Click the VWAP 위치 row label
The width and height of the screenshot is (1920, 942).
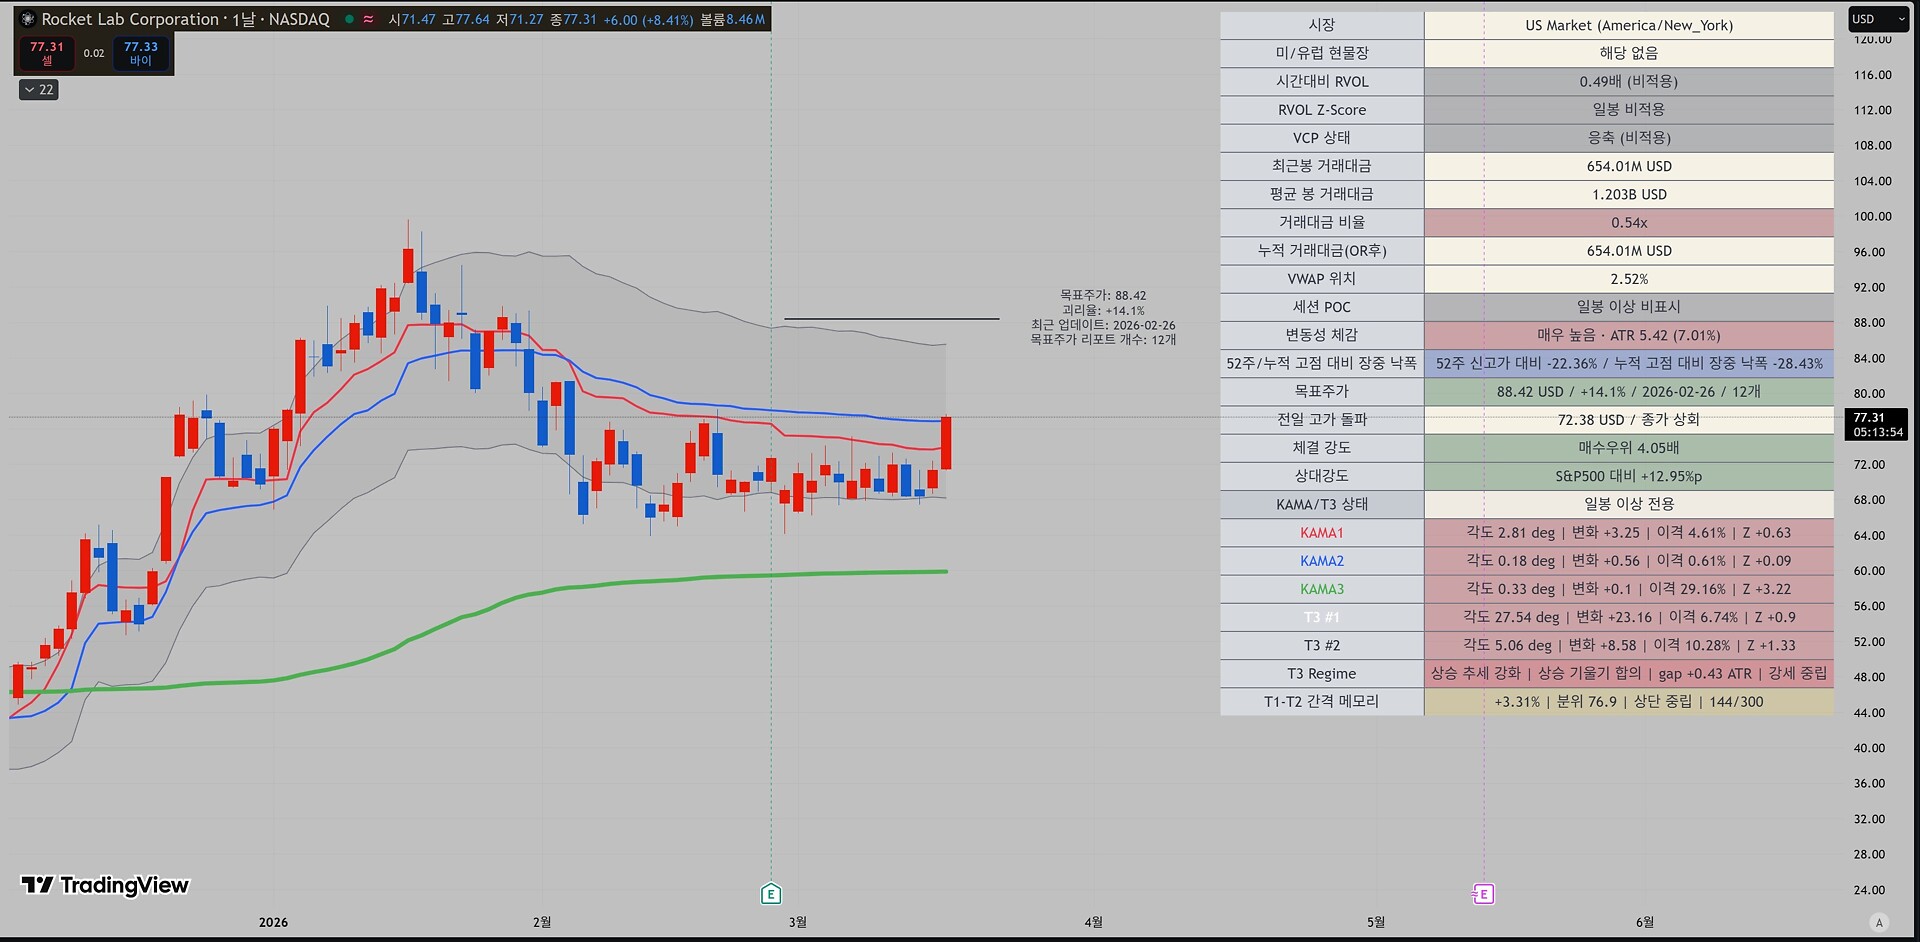(x=1322, y=279)
